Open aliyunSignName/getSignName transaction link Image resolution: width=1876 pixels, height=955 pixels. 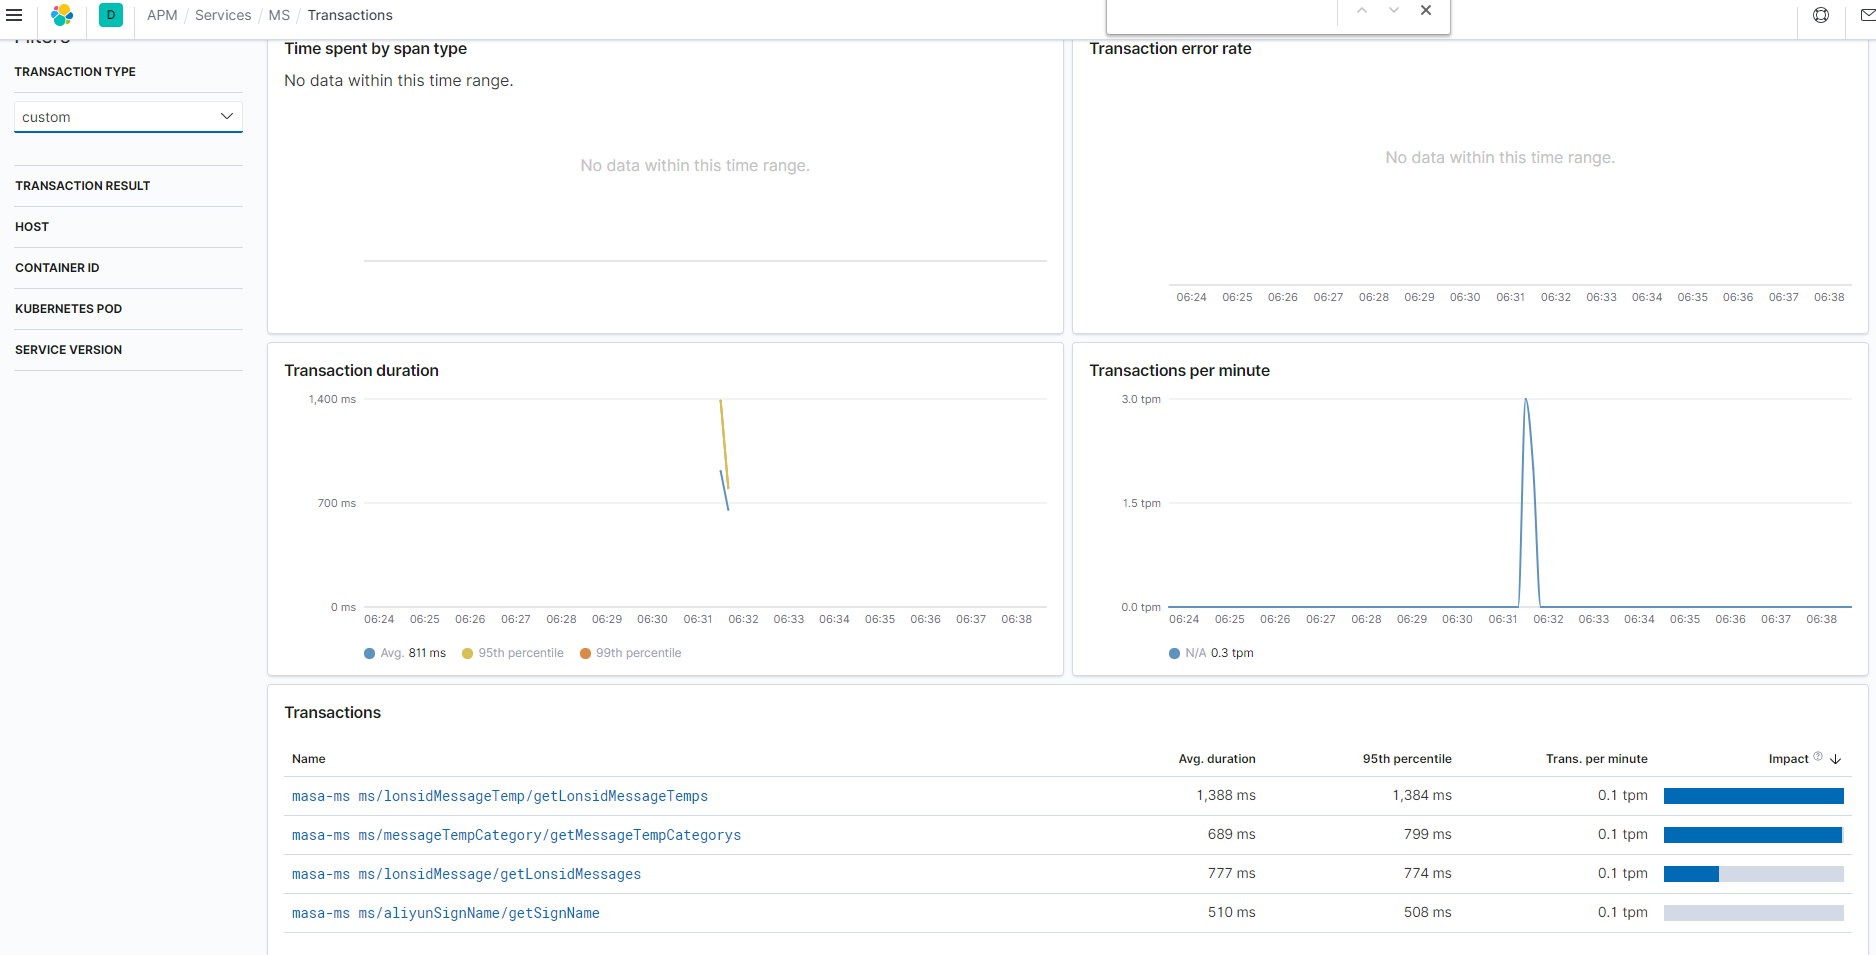tap(446, 913)
